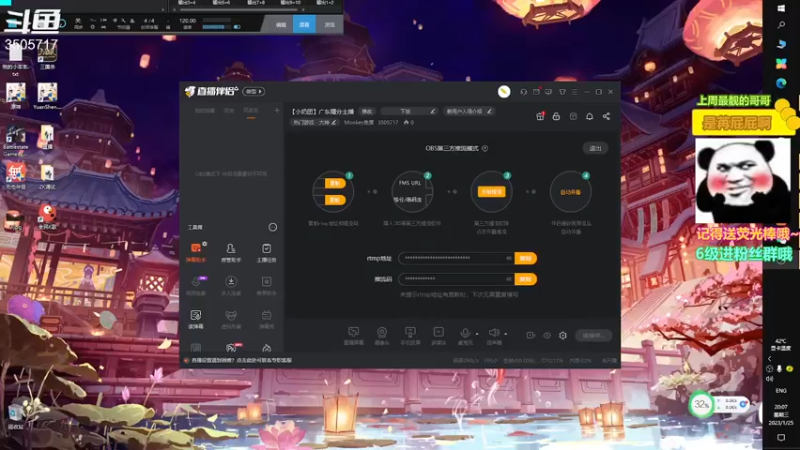Toggle the blue switch in the top music app
Image resolution: width=800 pixels, height=450 pixels.
[x=237, y=27]
